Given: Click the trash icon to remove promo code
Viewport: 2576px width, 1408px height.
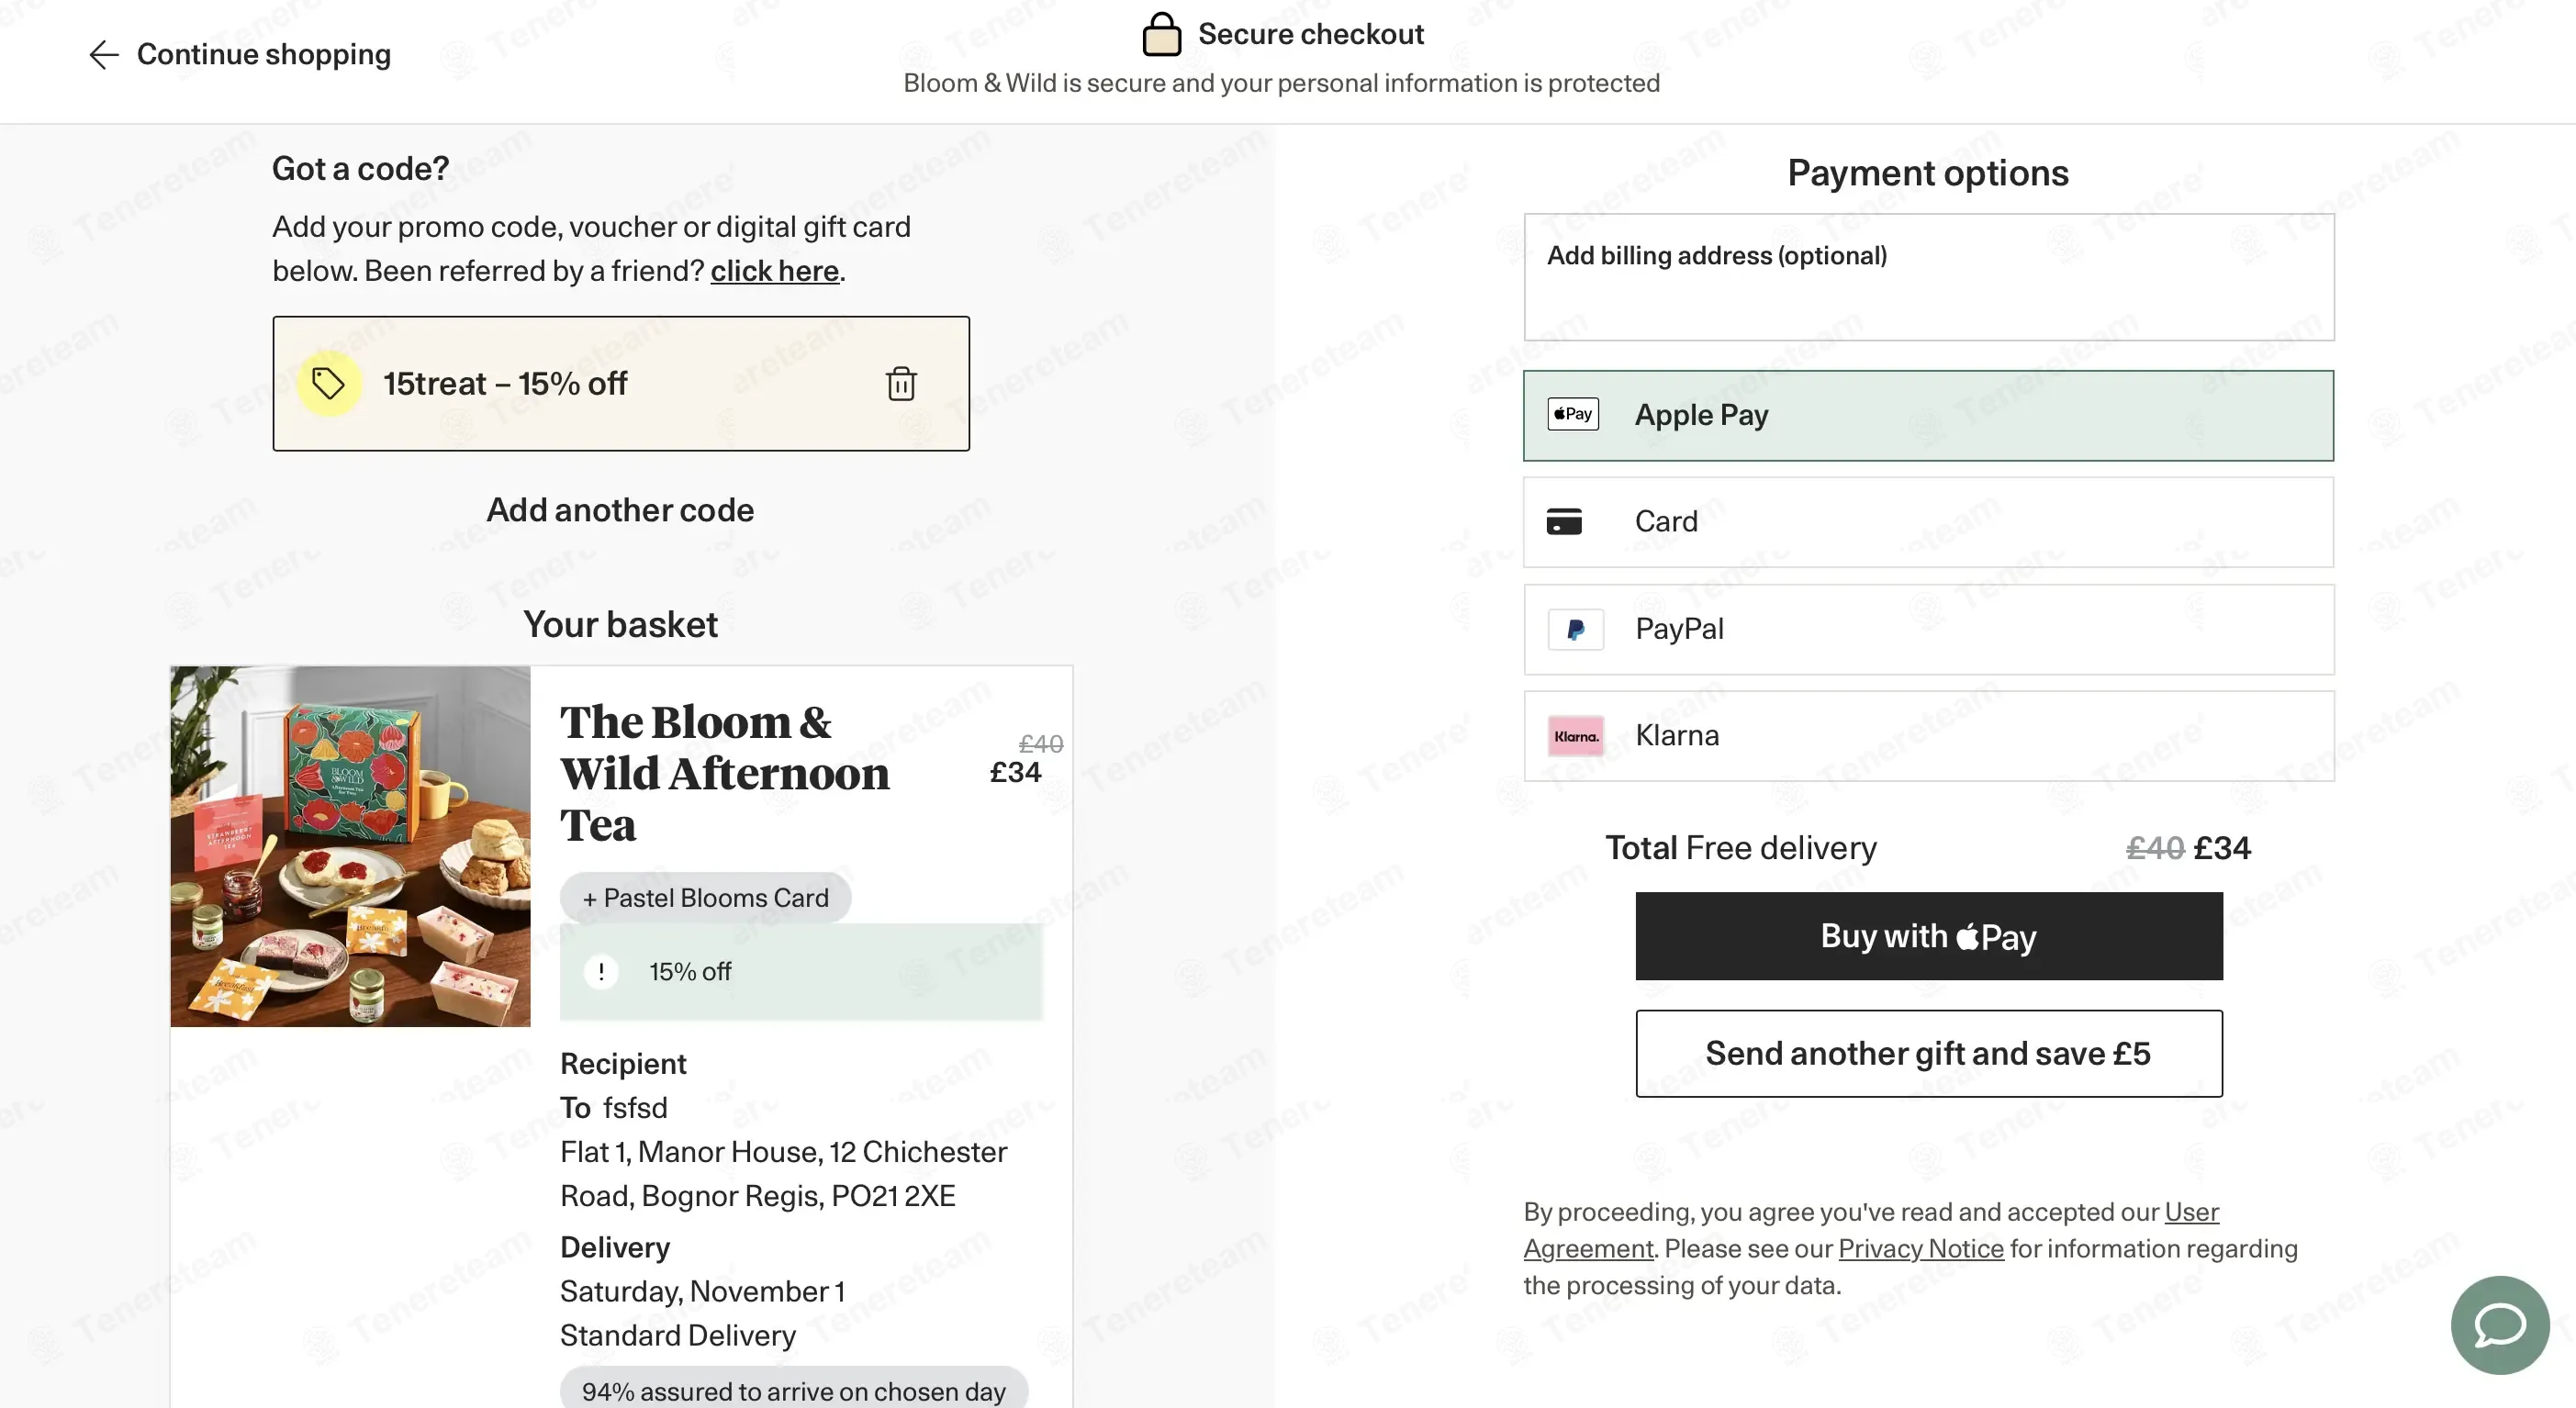Looking at the screenshot, I should [x=901, y=384].
